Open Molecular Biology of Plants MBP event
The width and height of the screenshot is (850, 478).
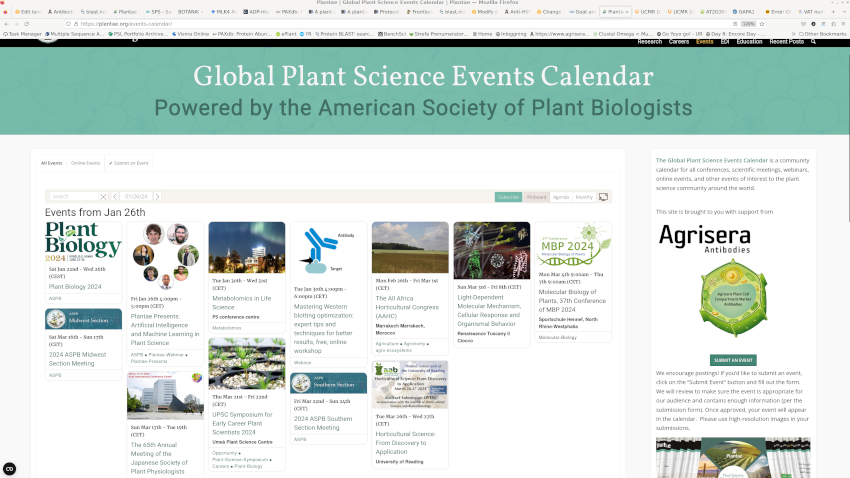pos(572,301)
